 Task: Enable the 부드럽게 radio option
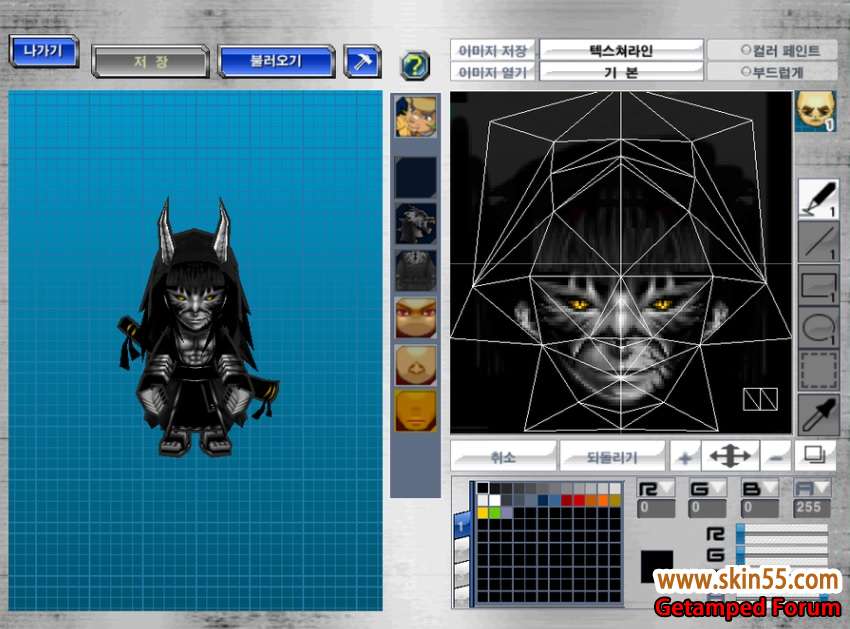coord(746,71)
